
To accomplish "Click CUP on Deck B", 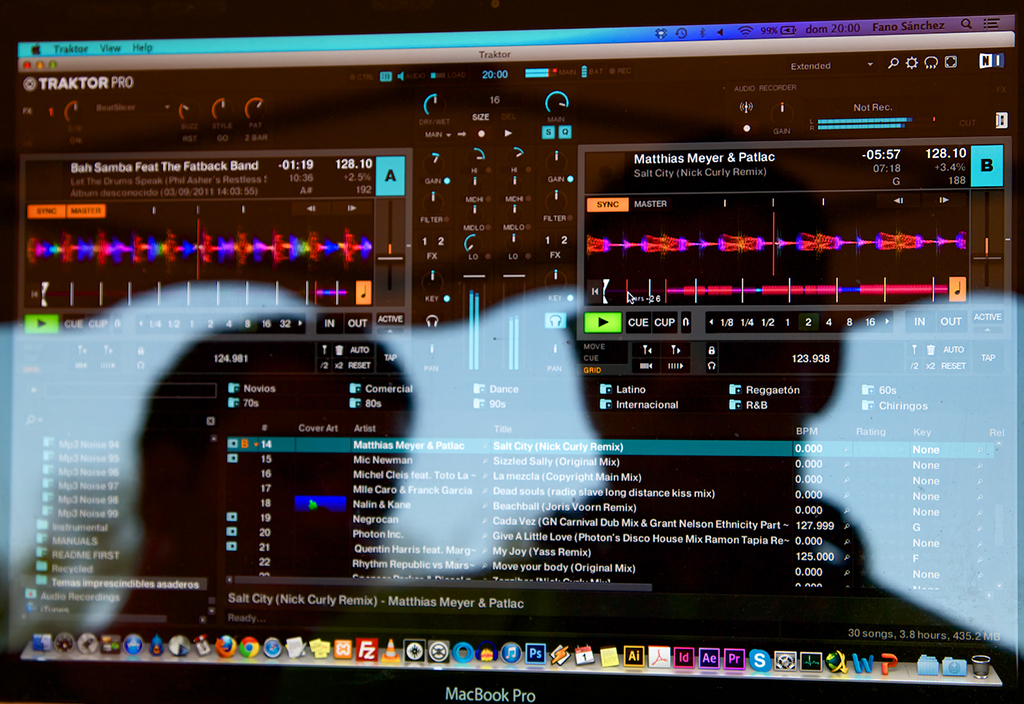I will [664, 322].
